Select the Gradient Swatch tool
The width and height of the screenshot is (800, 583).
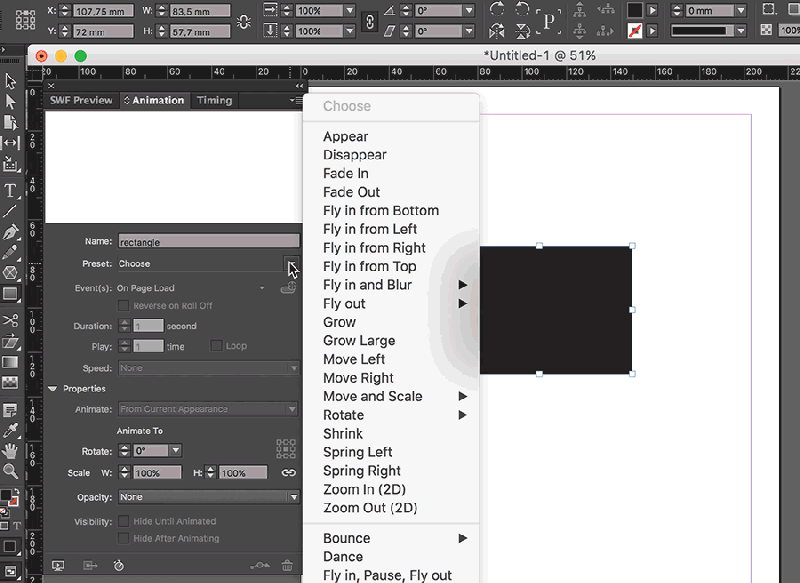(10, 362)
